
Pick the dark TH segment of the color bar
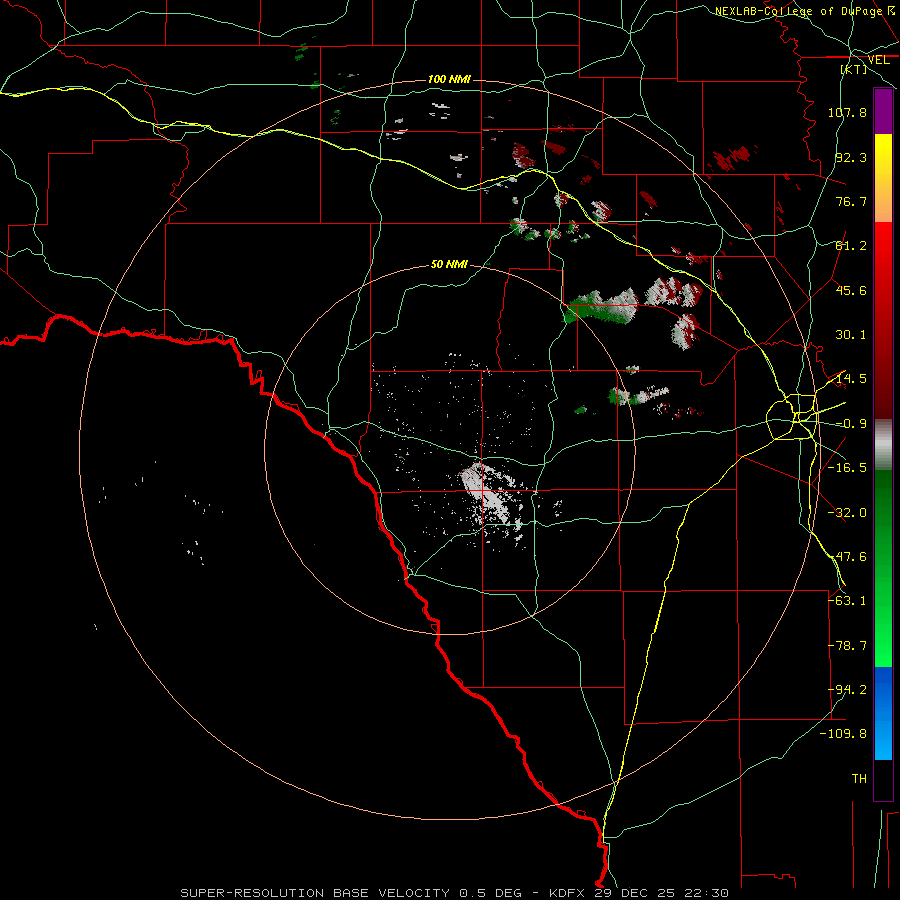(x=883, y=779)
